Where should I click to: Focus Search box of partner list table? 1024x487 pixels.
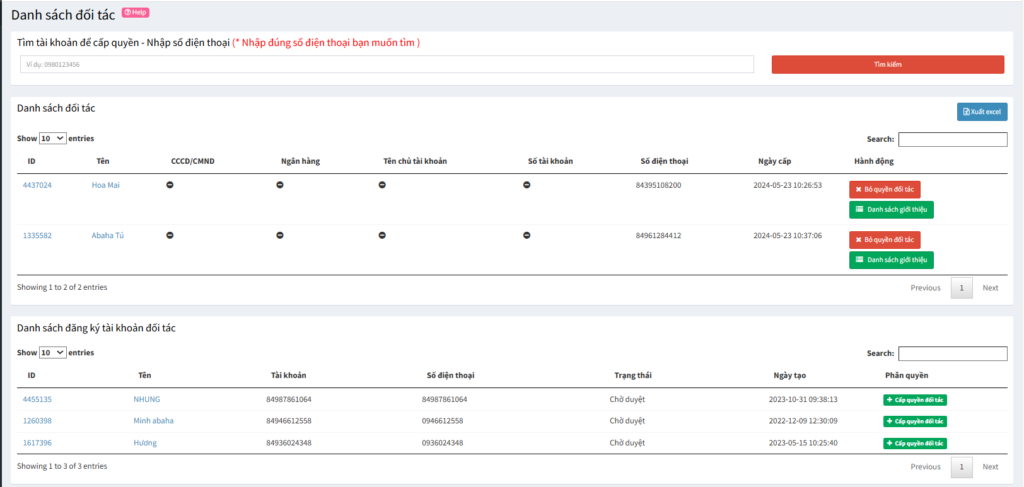(952, 140)
